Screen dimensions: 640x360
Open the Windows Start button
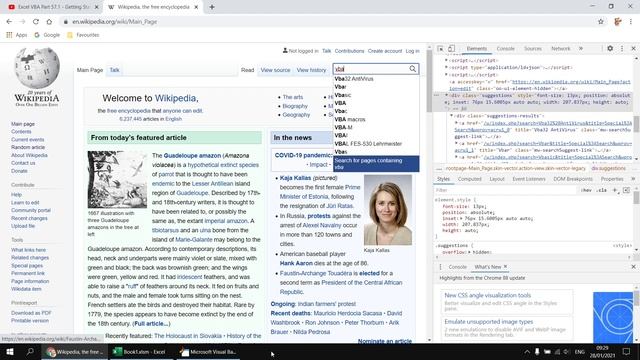tap(9, 352)
